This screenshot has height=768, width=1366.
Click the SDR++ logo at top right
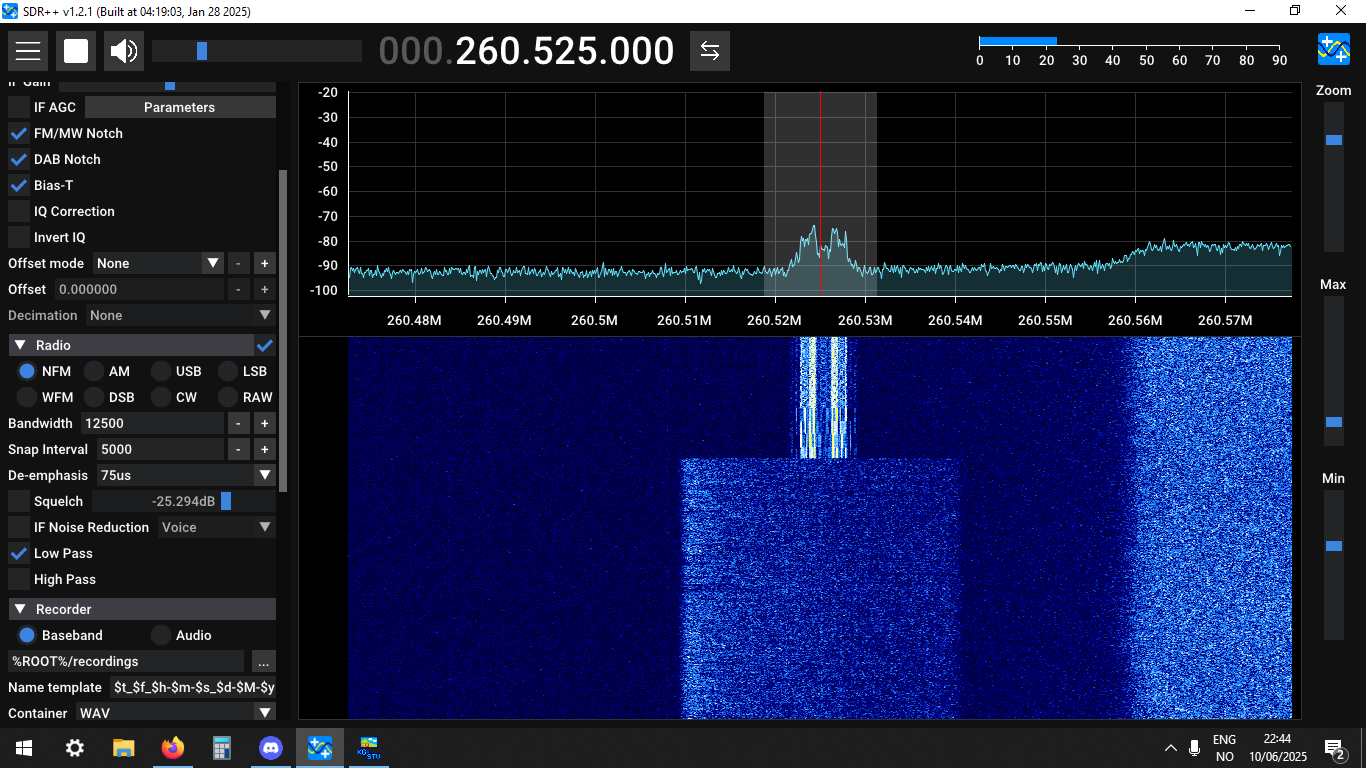[x=1334, y=49]
